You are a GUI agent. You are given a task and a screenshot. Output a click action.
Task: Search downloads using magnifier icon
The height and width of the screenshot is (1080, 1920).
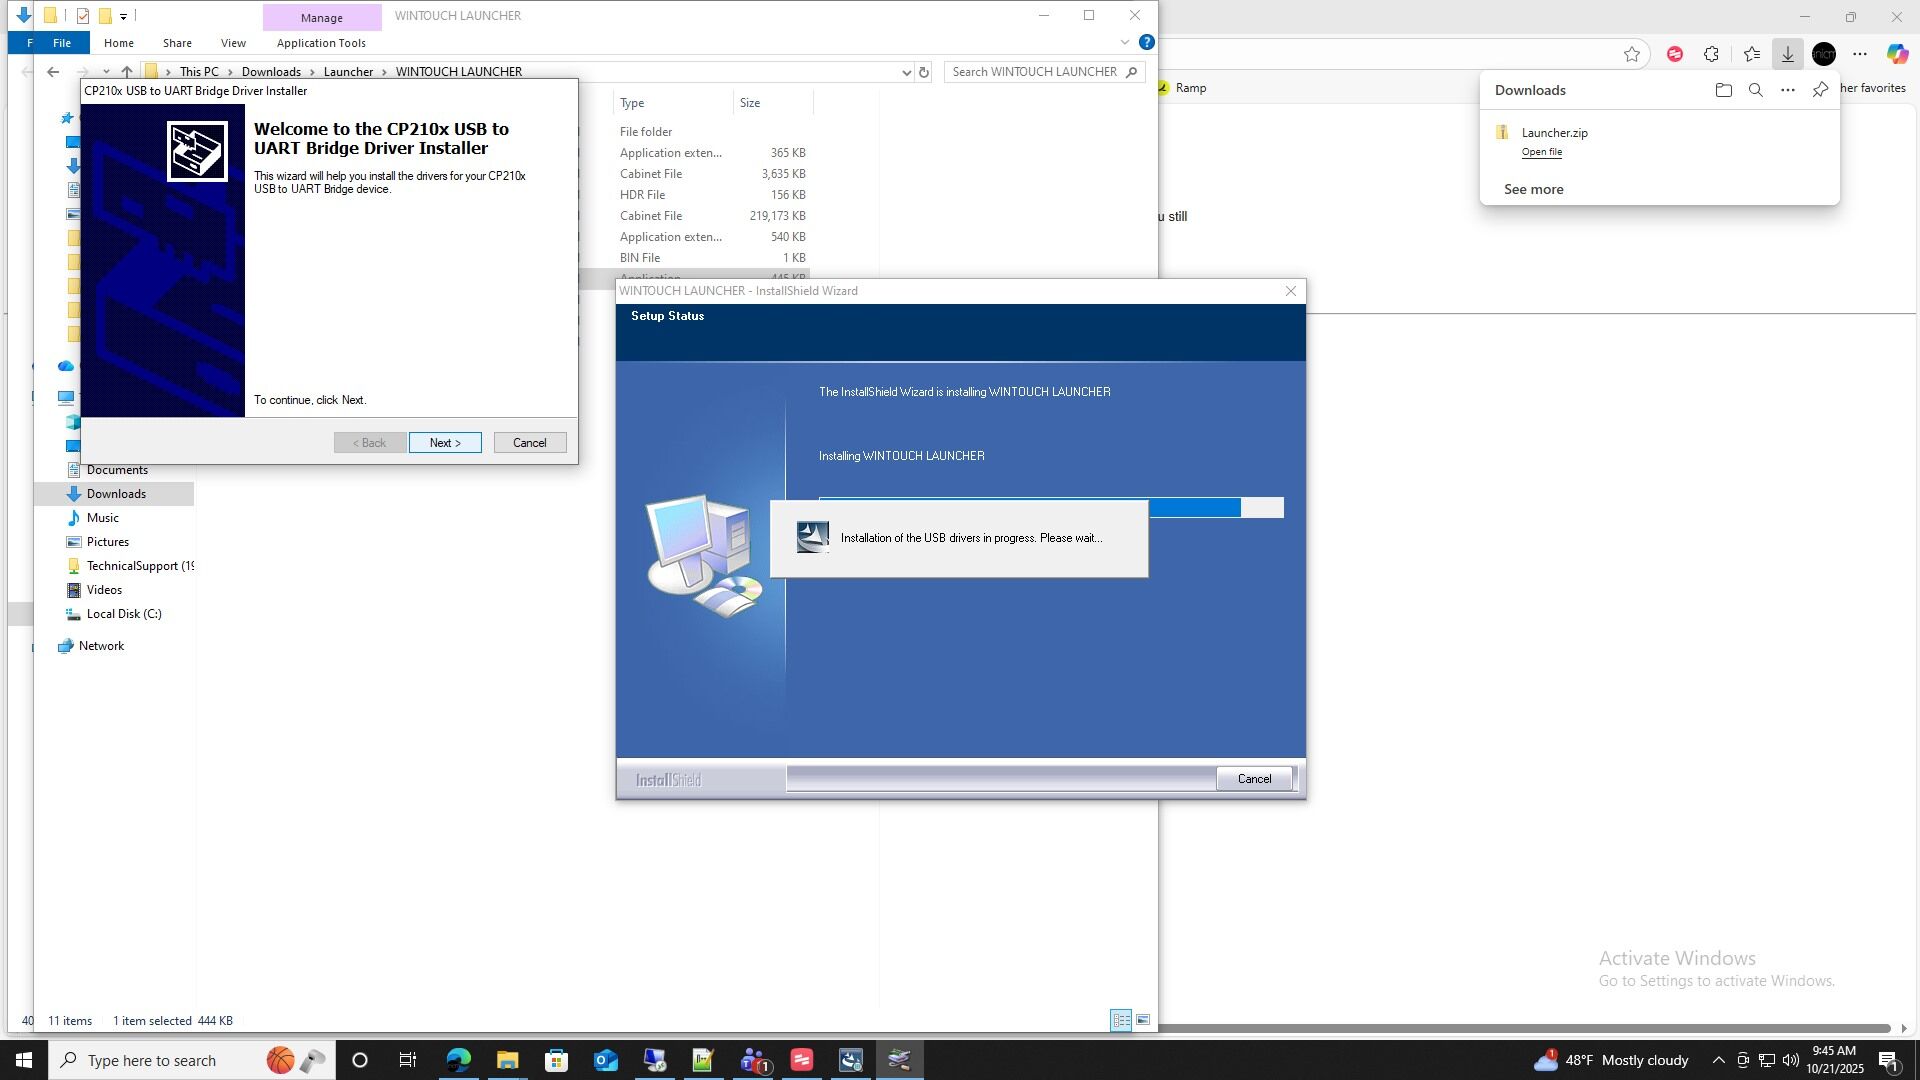click(x=1755, y=90)
